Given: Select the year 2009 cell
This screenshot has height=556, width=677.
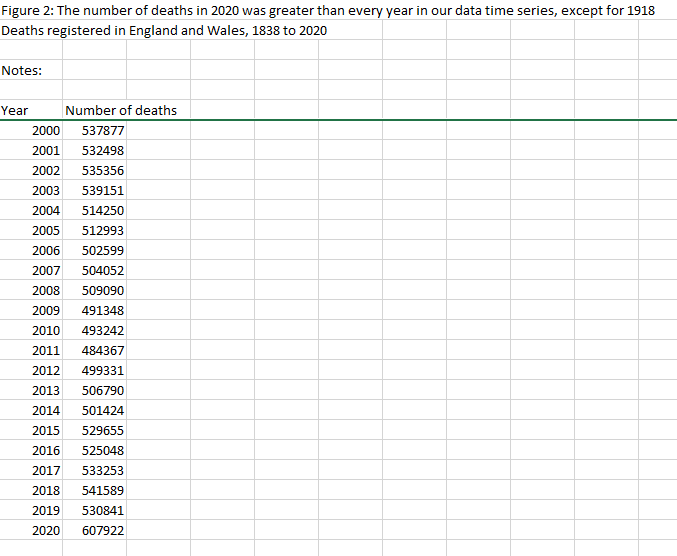Looking at the screenshot, I should coord(45,310).
